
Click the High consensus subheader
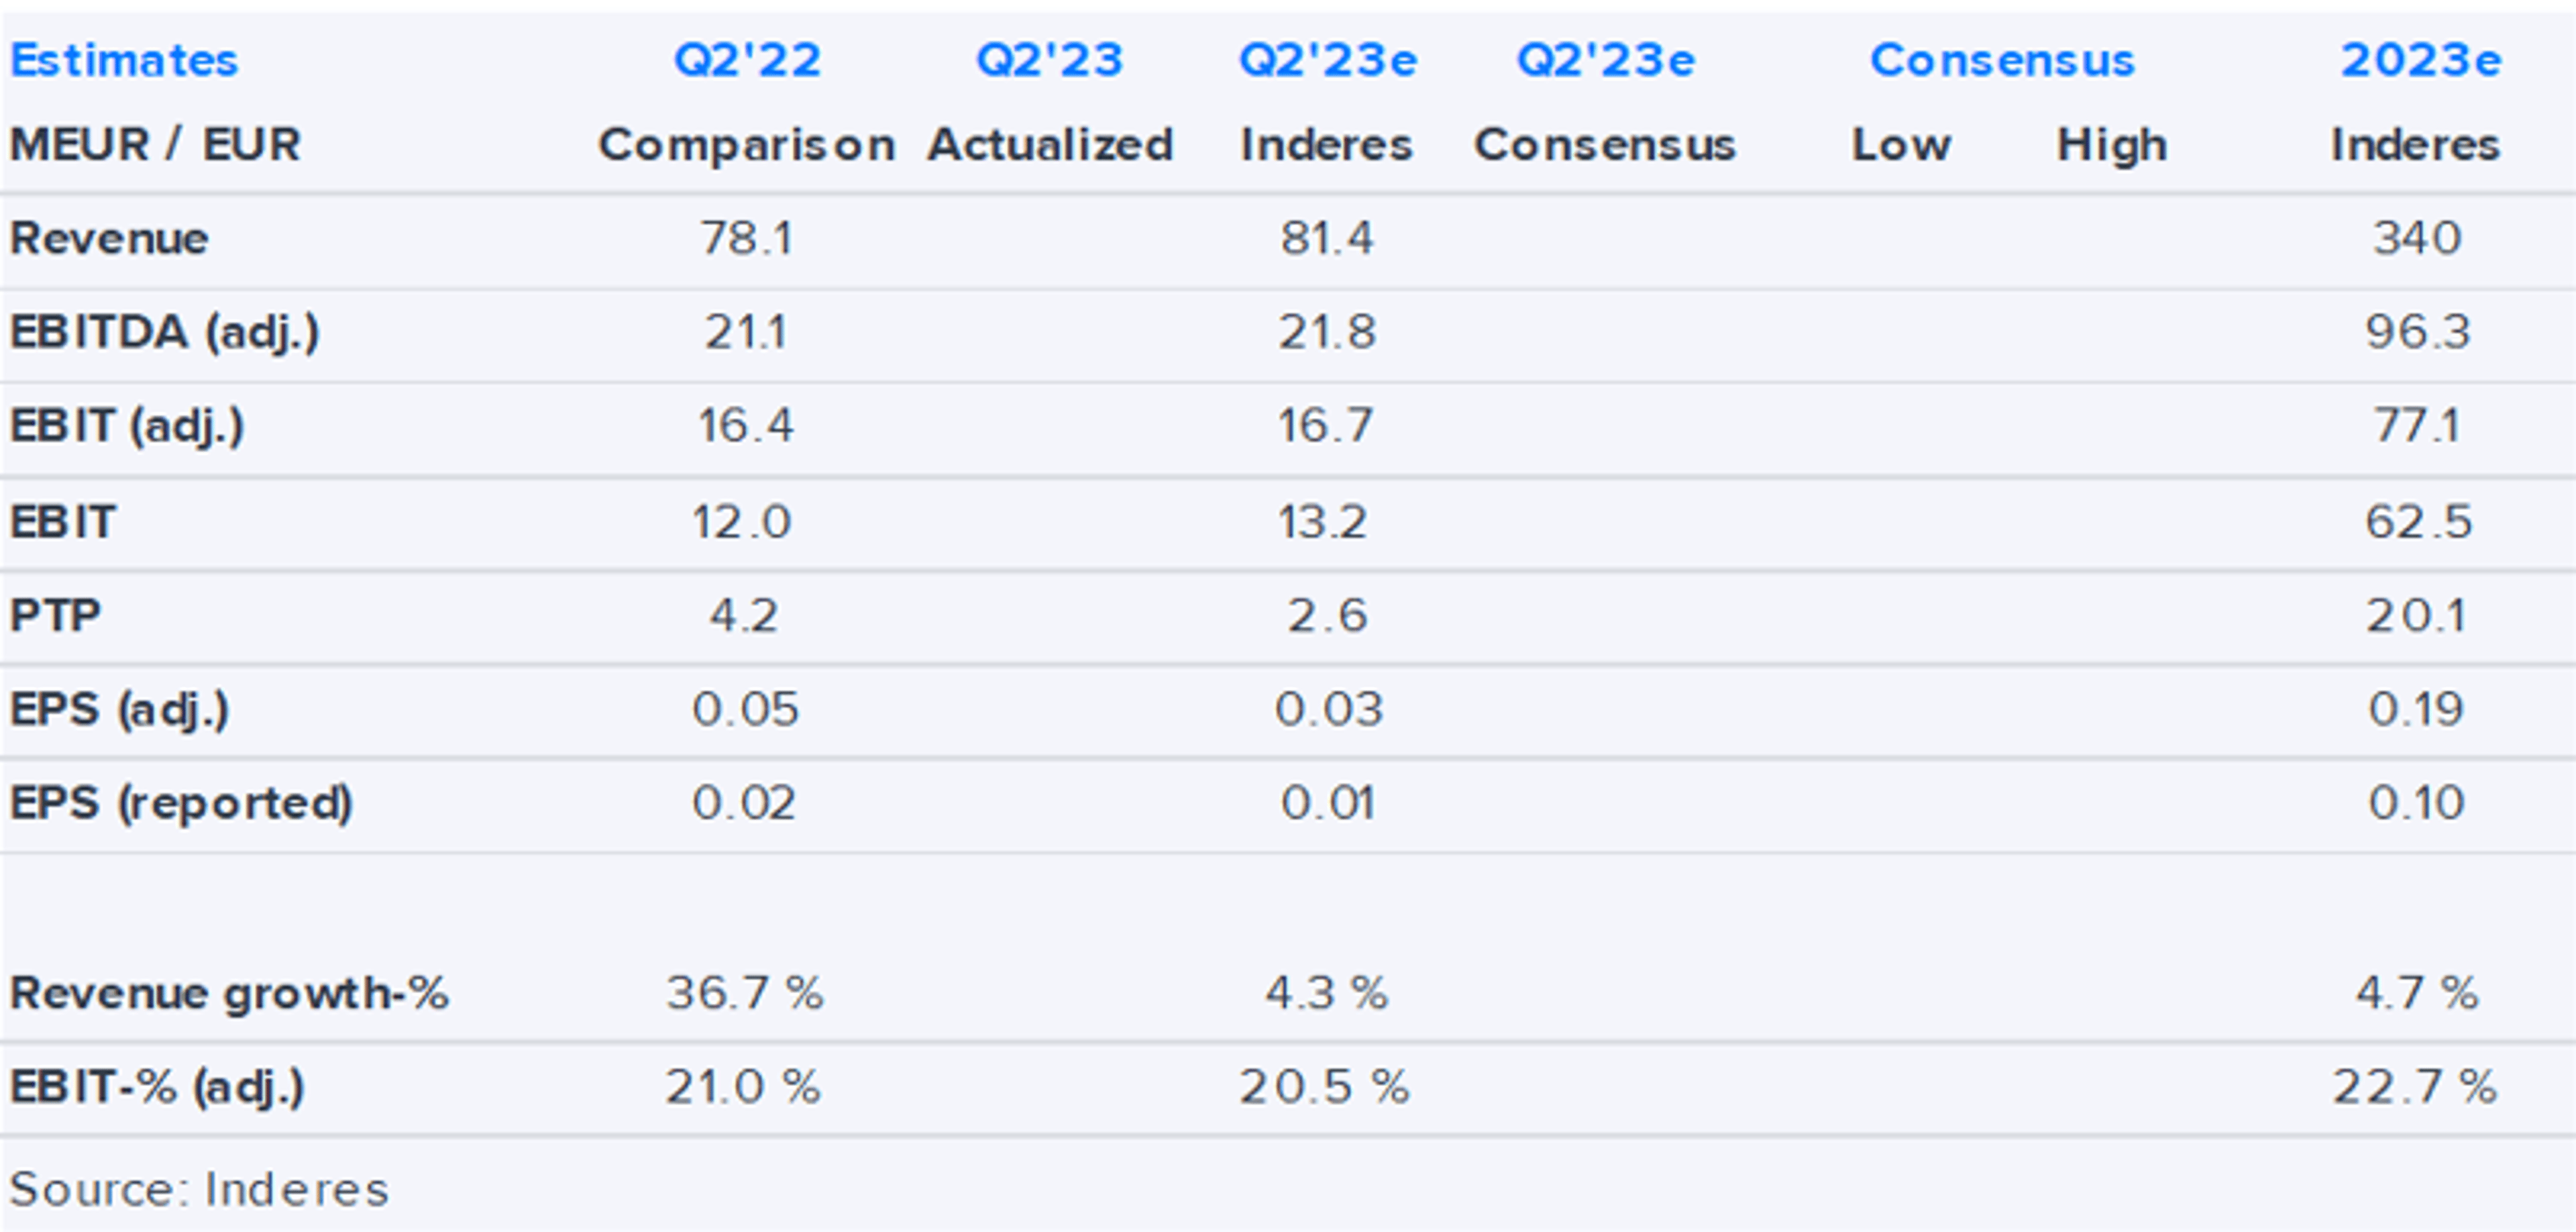(x=2111, y=145)
